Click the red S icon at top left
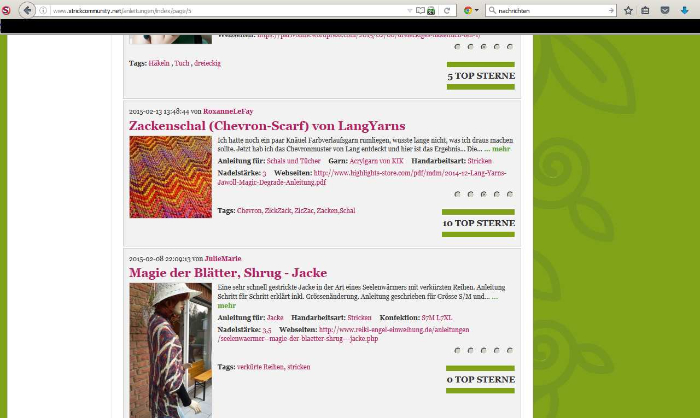The image size is (700, 418). pyautogui.click(x=6, y=10)
